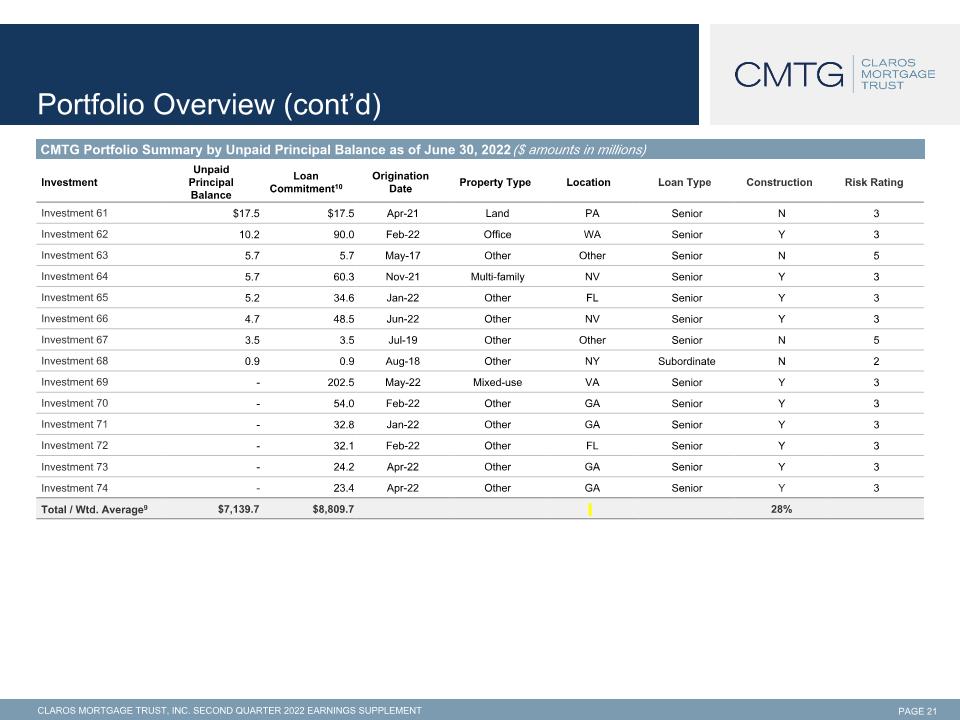The width and height of the screenshot is (960, 720).
Task: Click construction 'N' for Investment 61
Action: 781,214
